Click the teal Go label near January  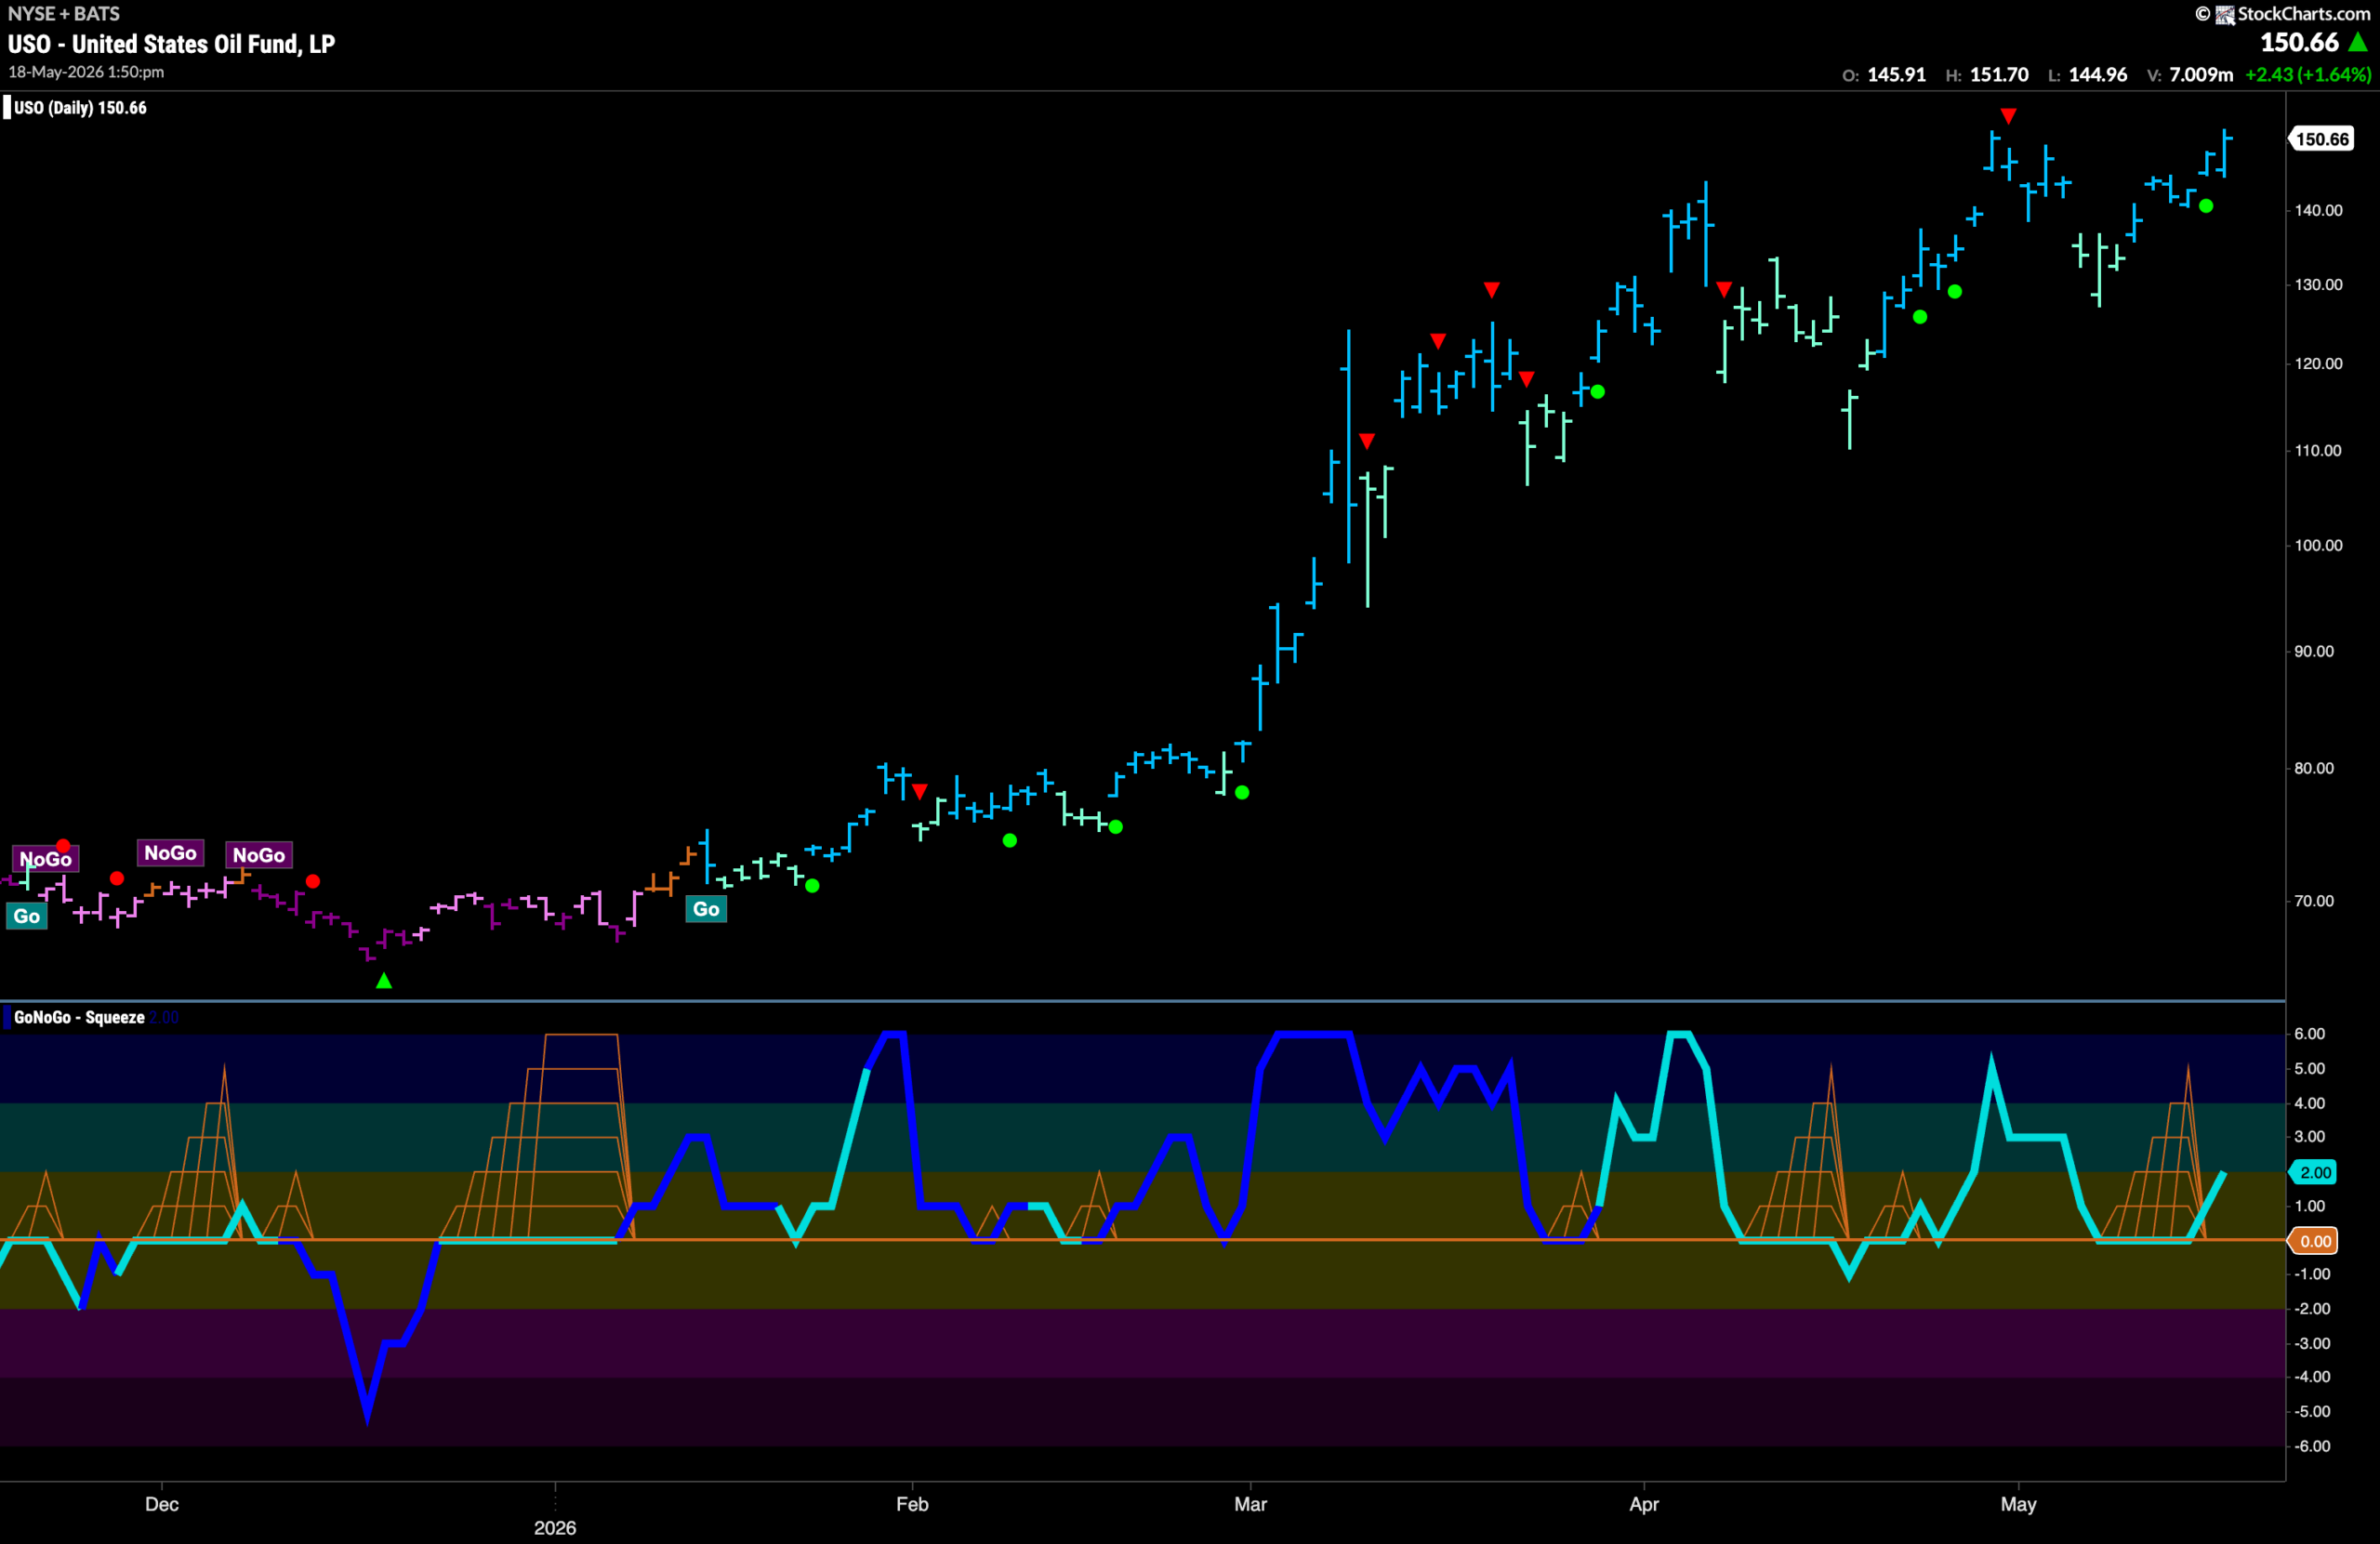[706, 908]
